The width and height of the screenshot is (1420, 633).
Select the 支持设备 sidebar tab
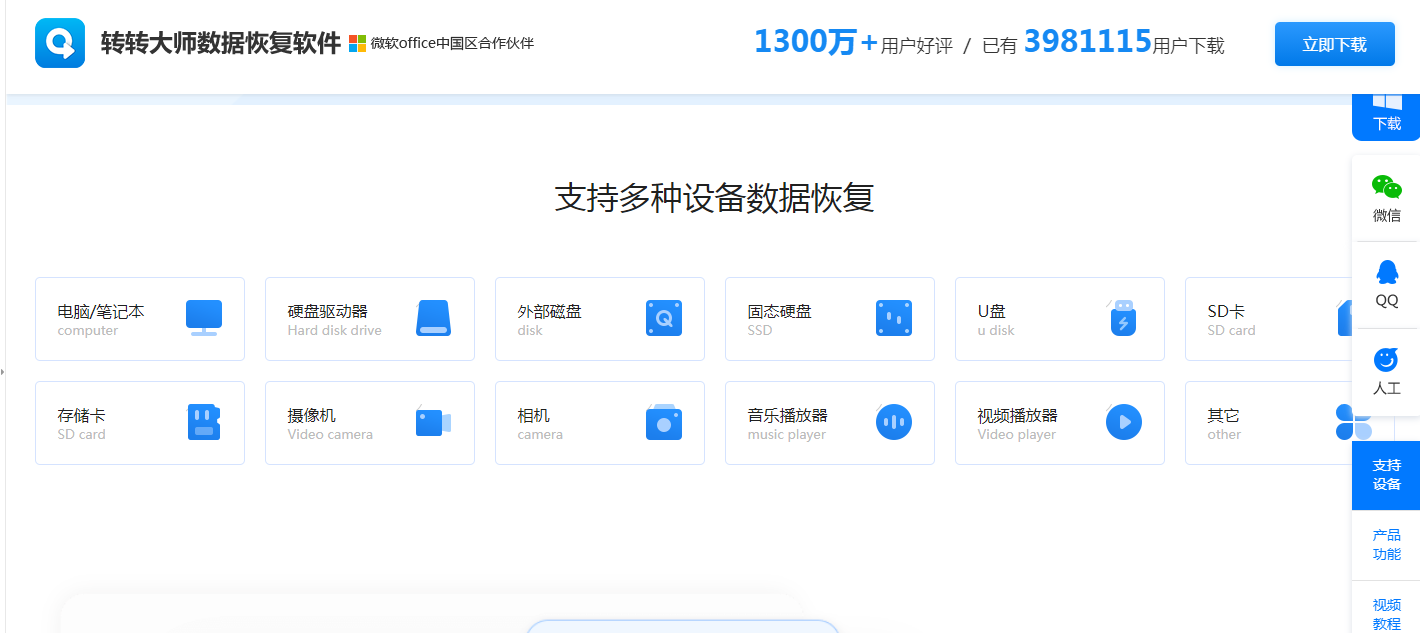click(x=1386, y=475)
